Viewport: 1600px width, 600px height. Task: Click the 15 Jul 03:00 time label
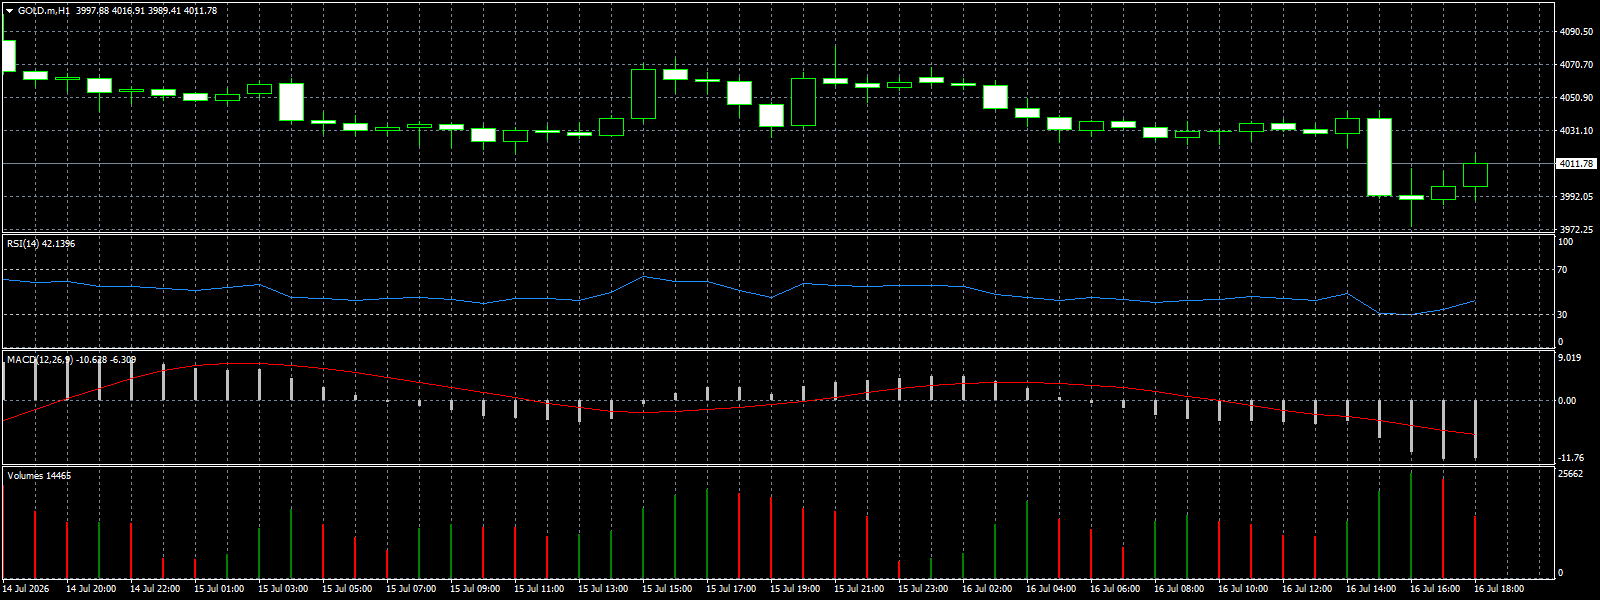click(283, 589)
